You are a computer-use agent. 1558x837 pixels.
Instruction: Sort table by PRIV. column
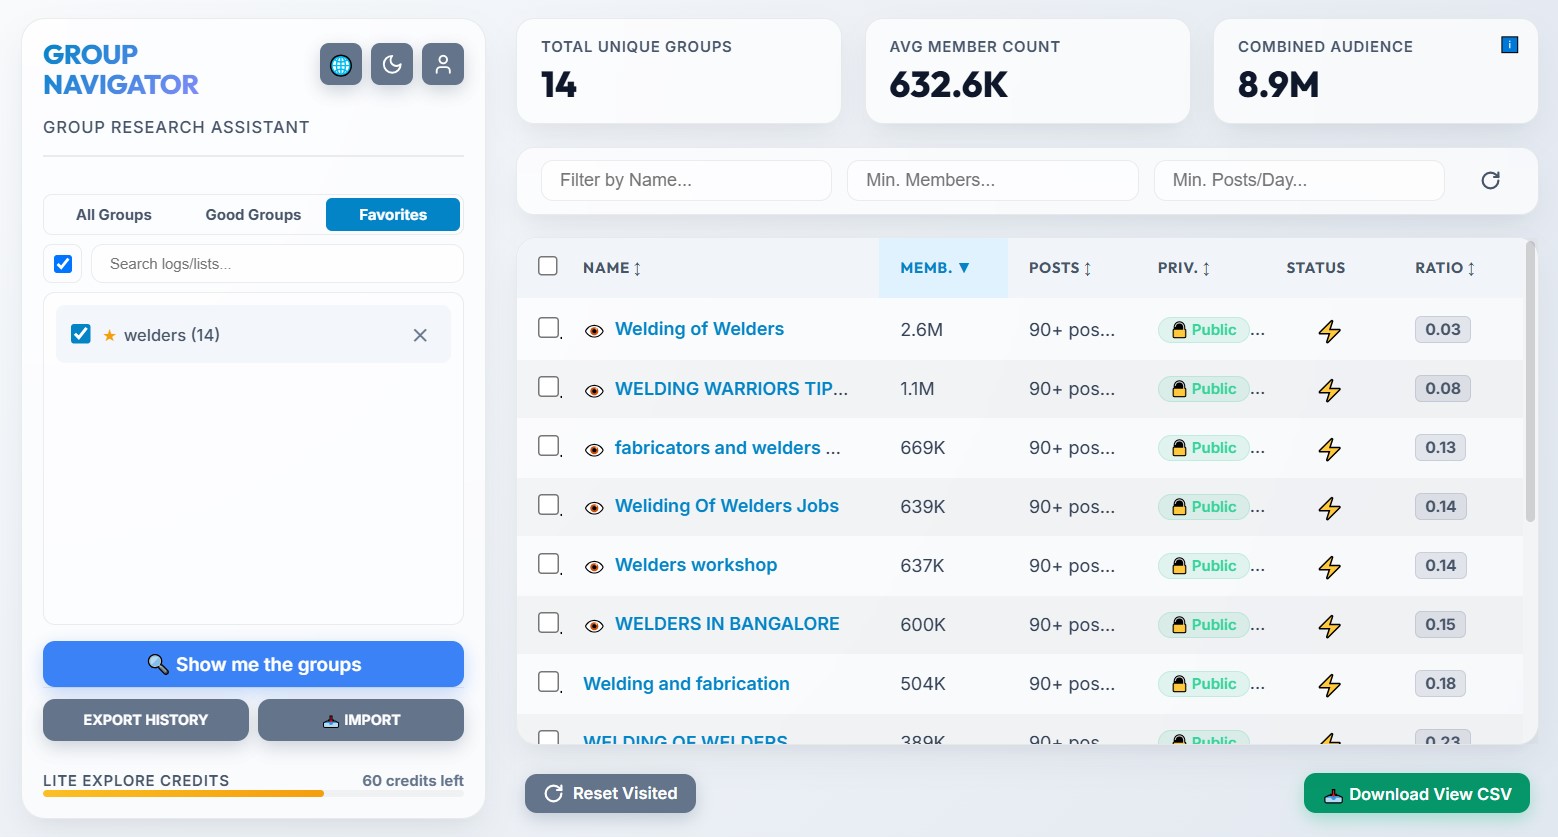tap(1184, 268)
